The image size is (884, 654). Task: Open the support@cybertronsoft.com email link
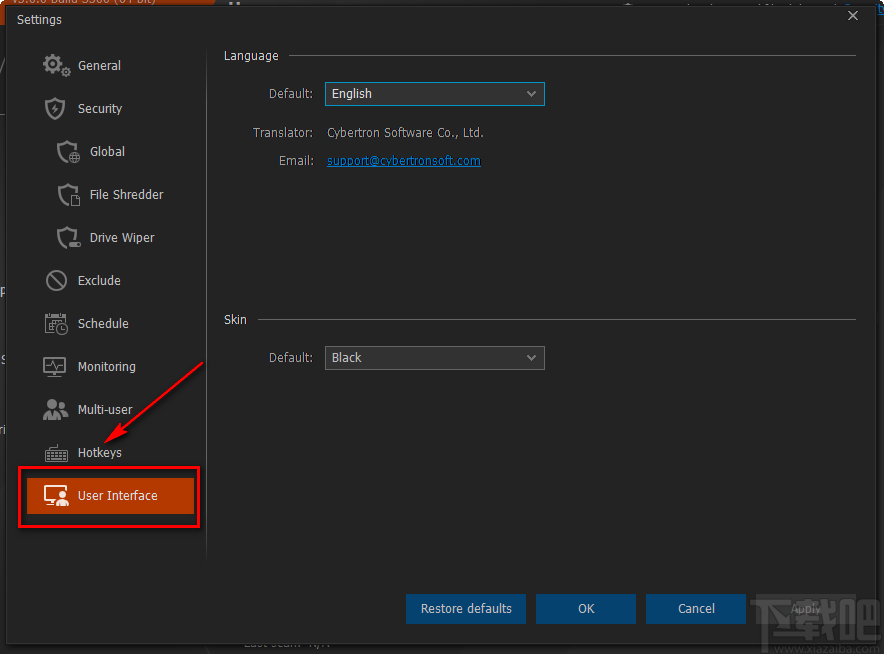[404, 161]
